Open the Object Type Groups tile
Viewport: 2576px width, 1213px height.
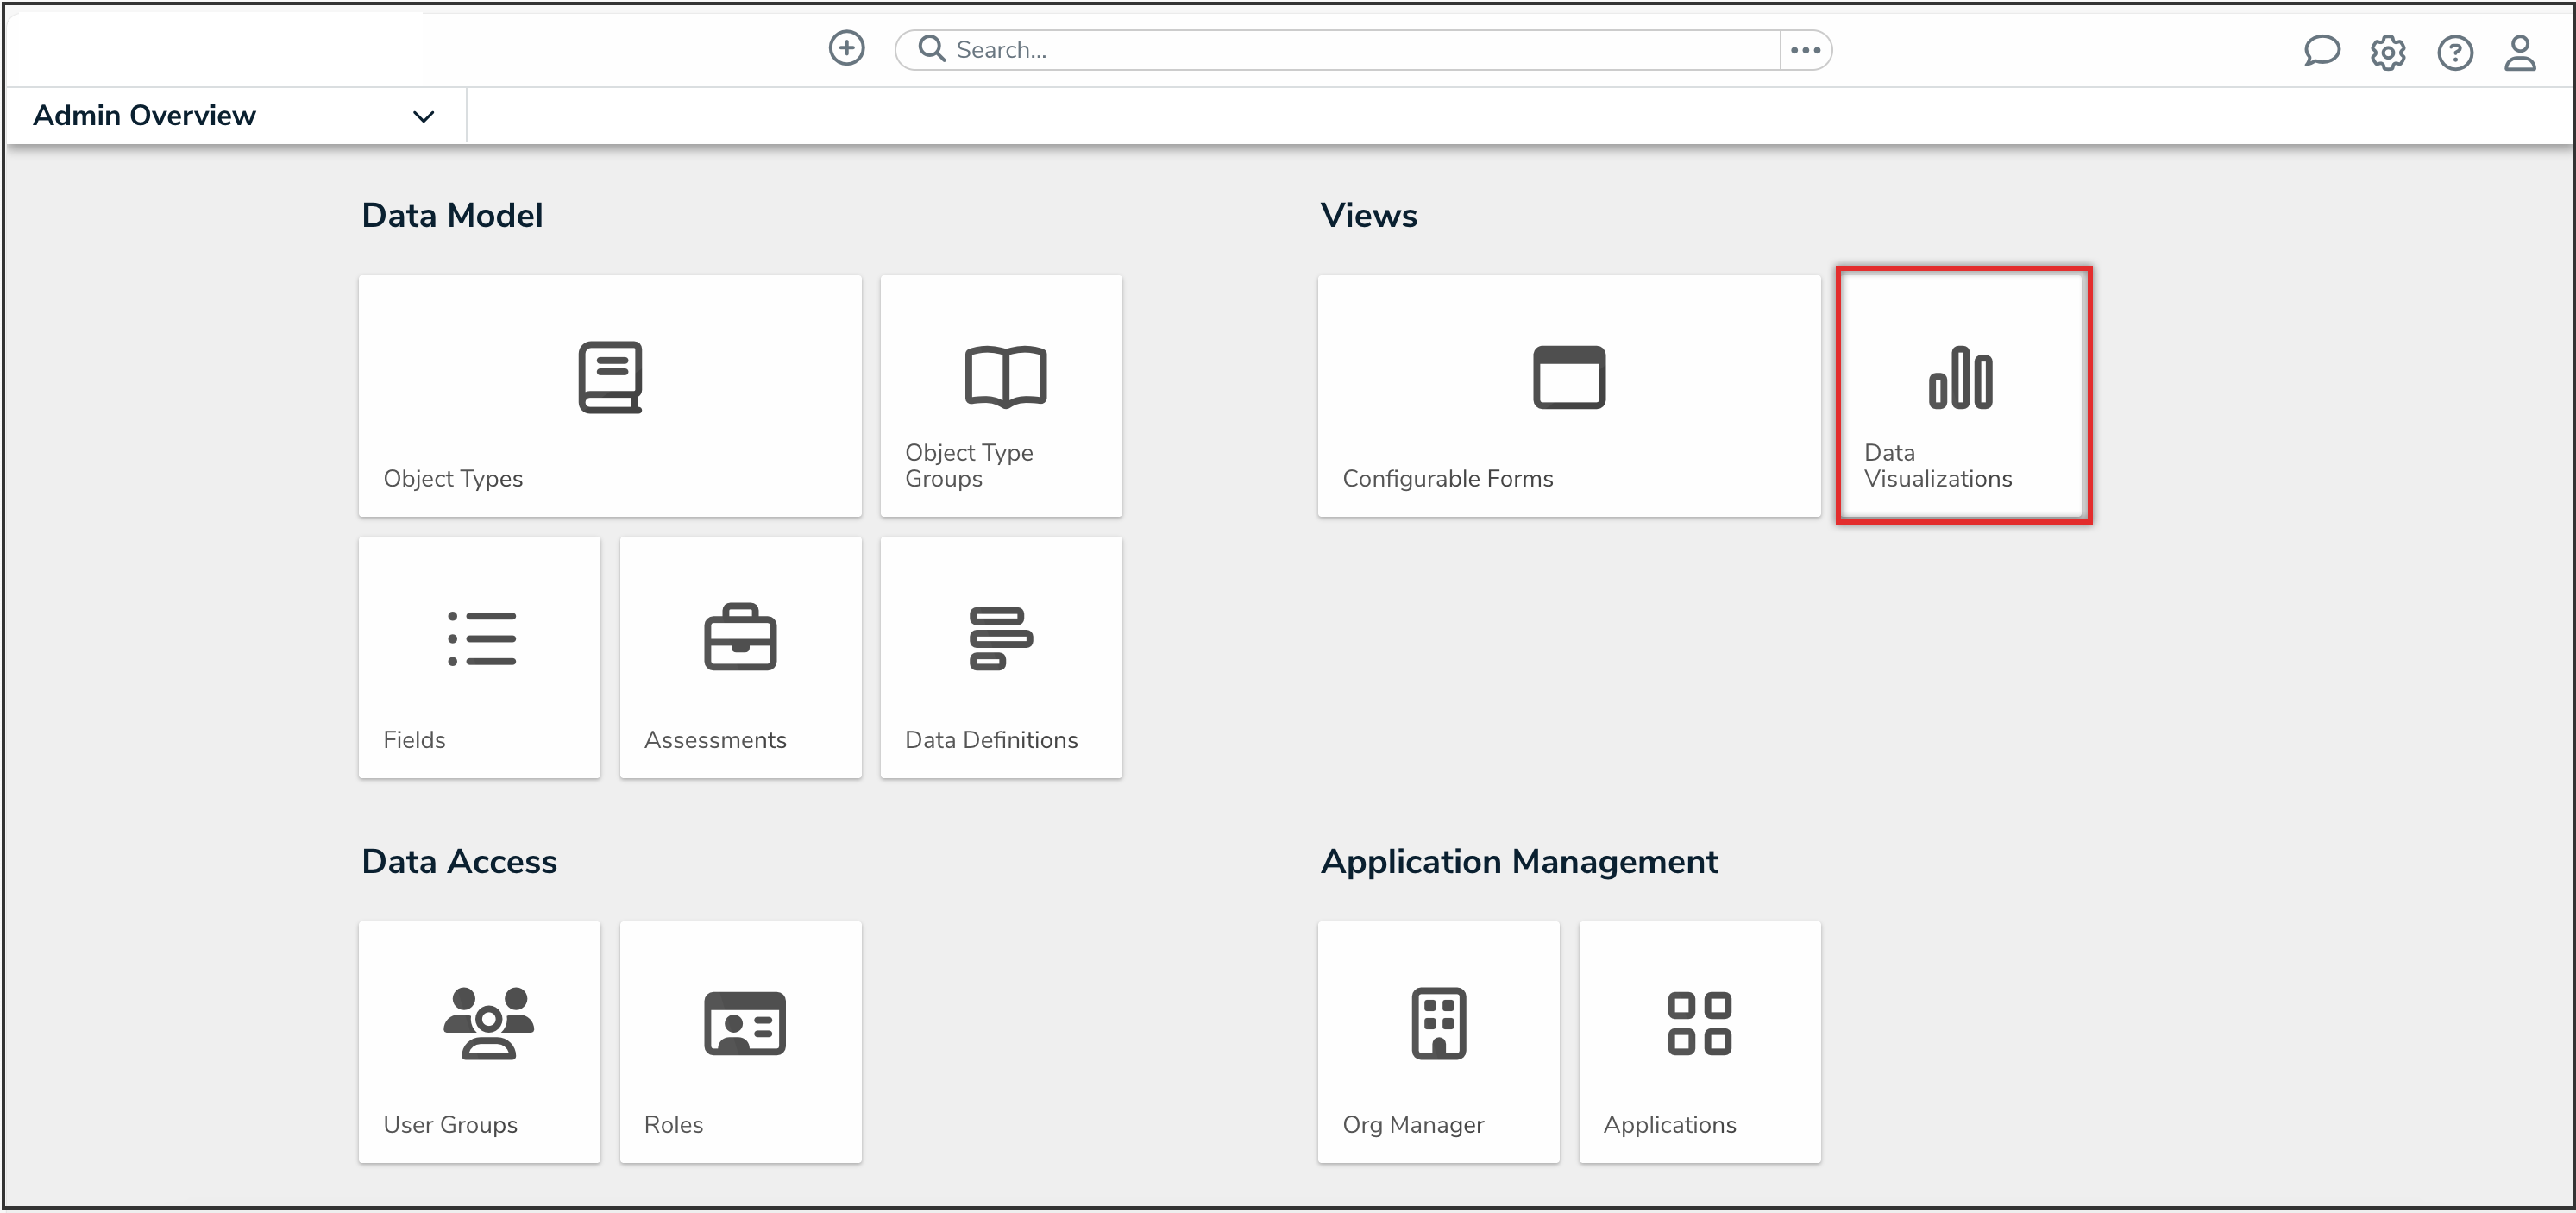(1001, 396)
